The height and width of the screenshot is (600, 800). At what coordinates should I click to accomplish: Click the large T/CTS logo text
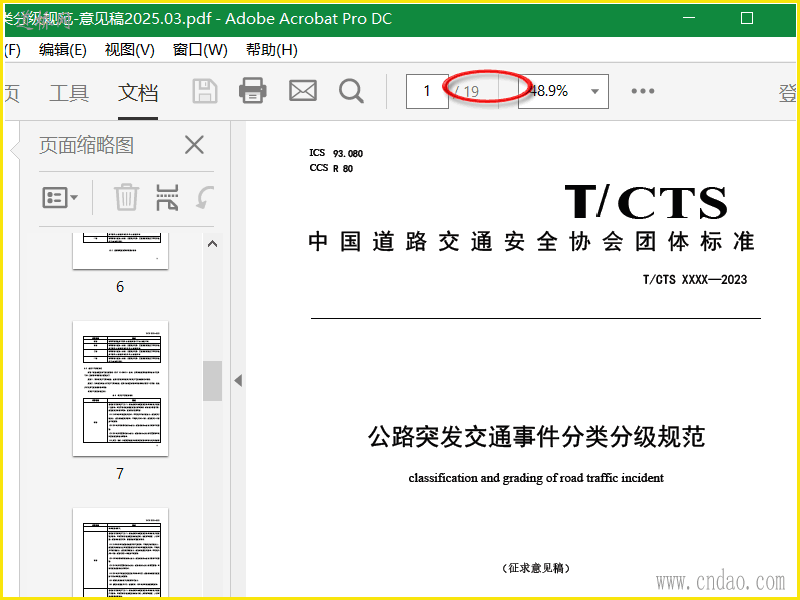646,202
